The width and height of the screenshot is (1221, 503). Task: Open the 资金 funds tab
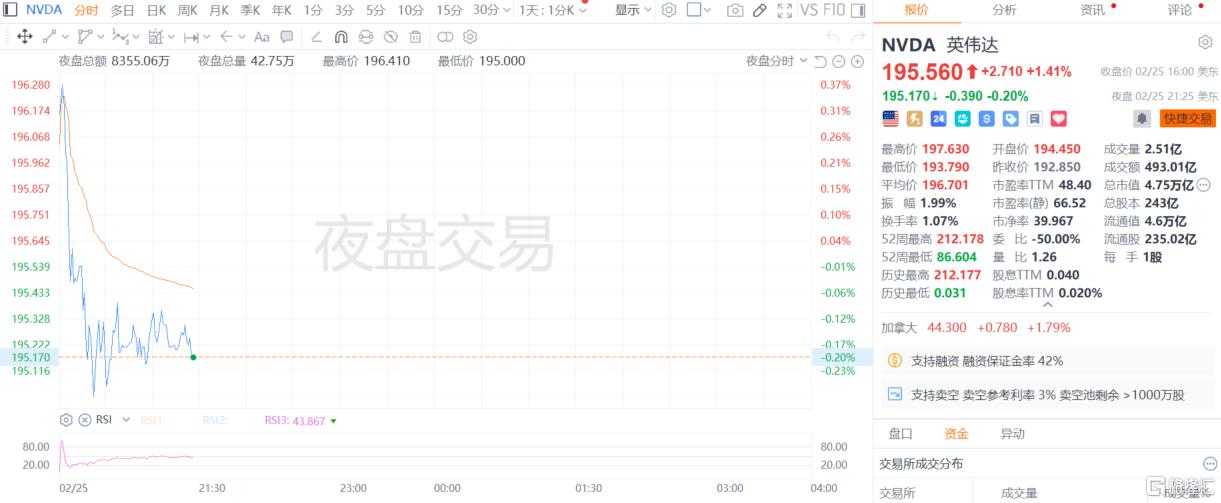tap(956, 433)
